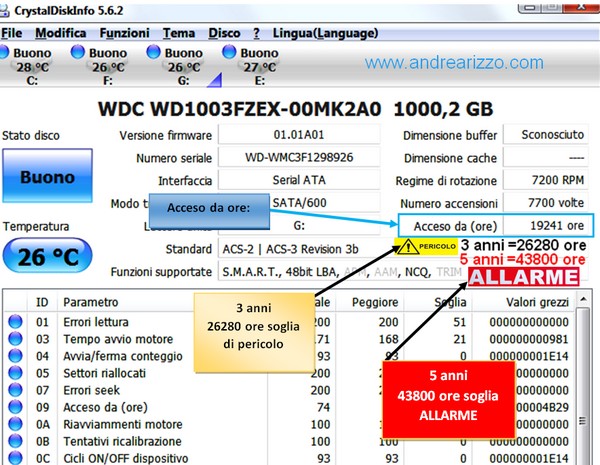Click the 7700 volte power count field
The image size is (600, 465).
pyautogui.click(x=546, y=202)
